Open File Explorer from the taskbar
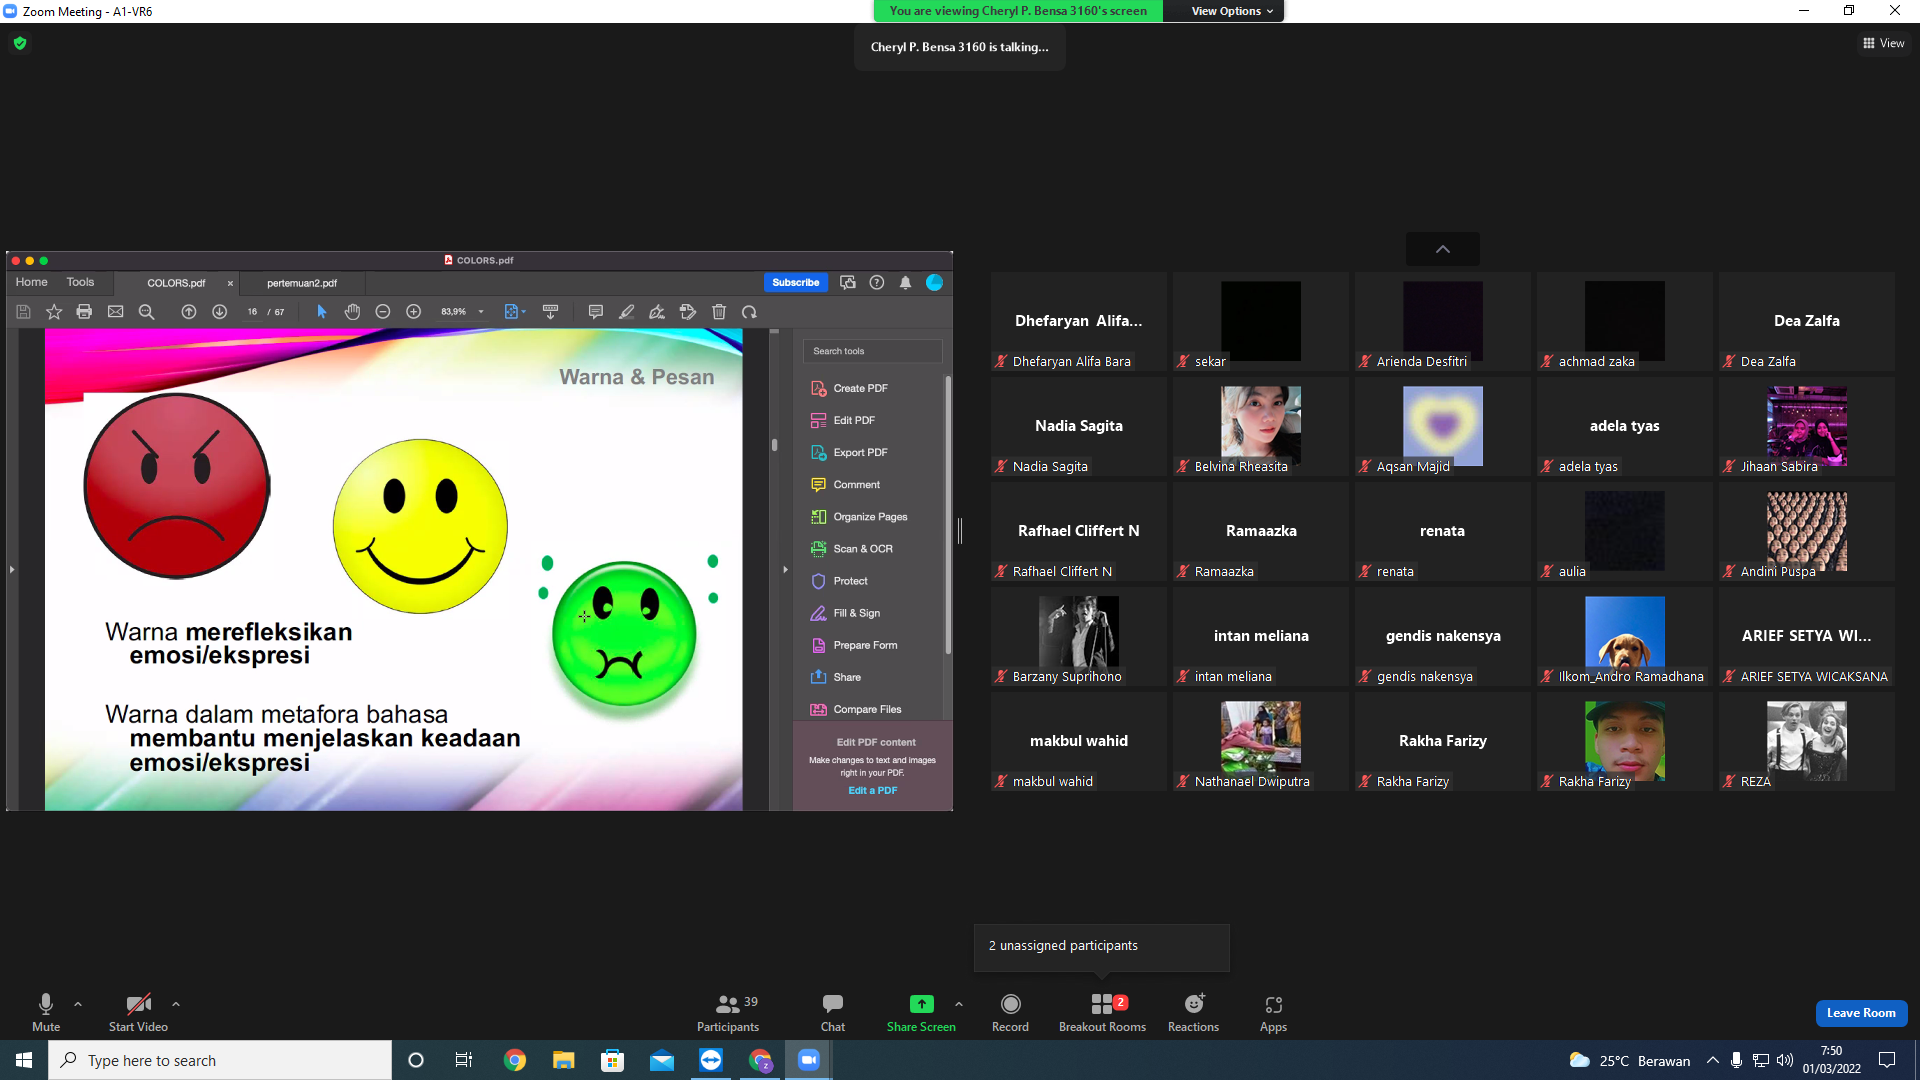This screenshot has height=1080, width=1920. [x=564, y=1060]
